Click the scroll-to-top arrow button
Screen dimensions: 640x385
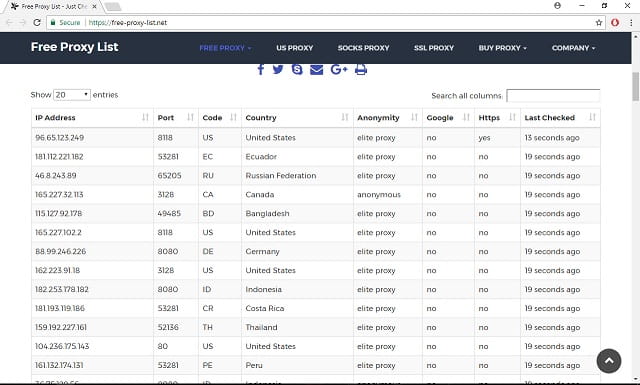tap(609, 361)
